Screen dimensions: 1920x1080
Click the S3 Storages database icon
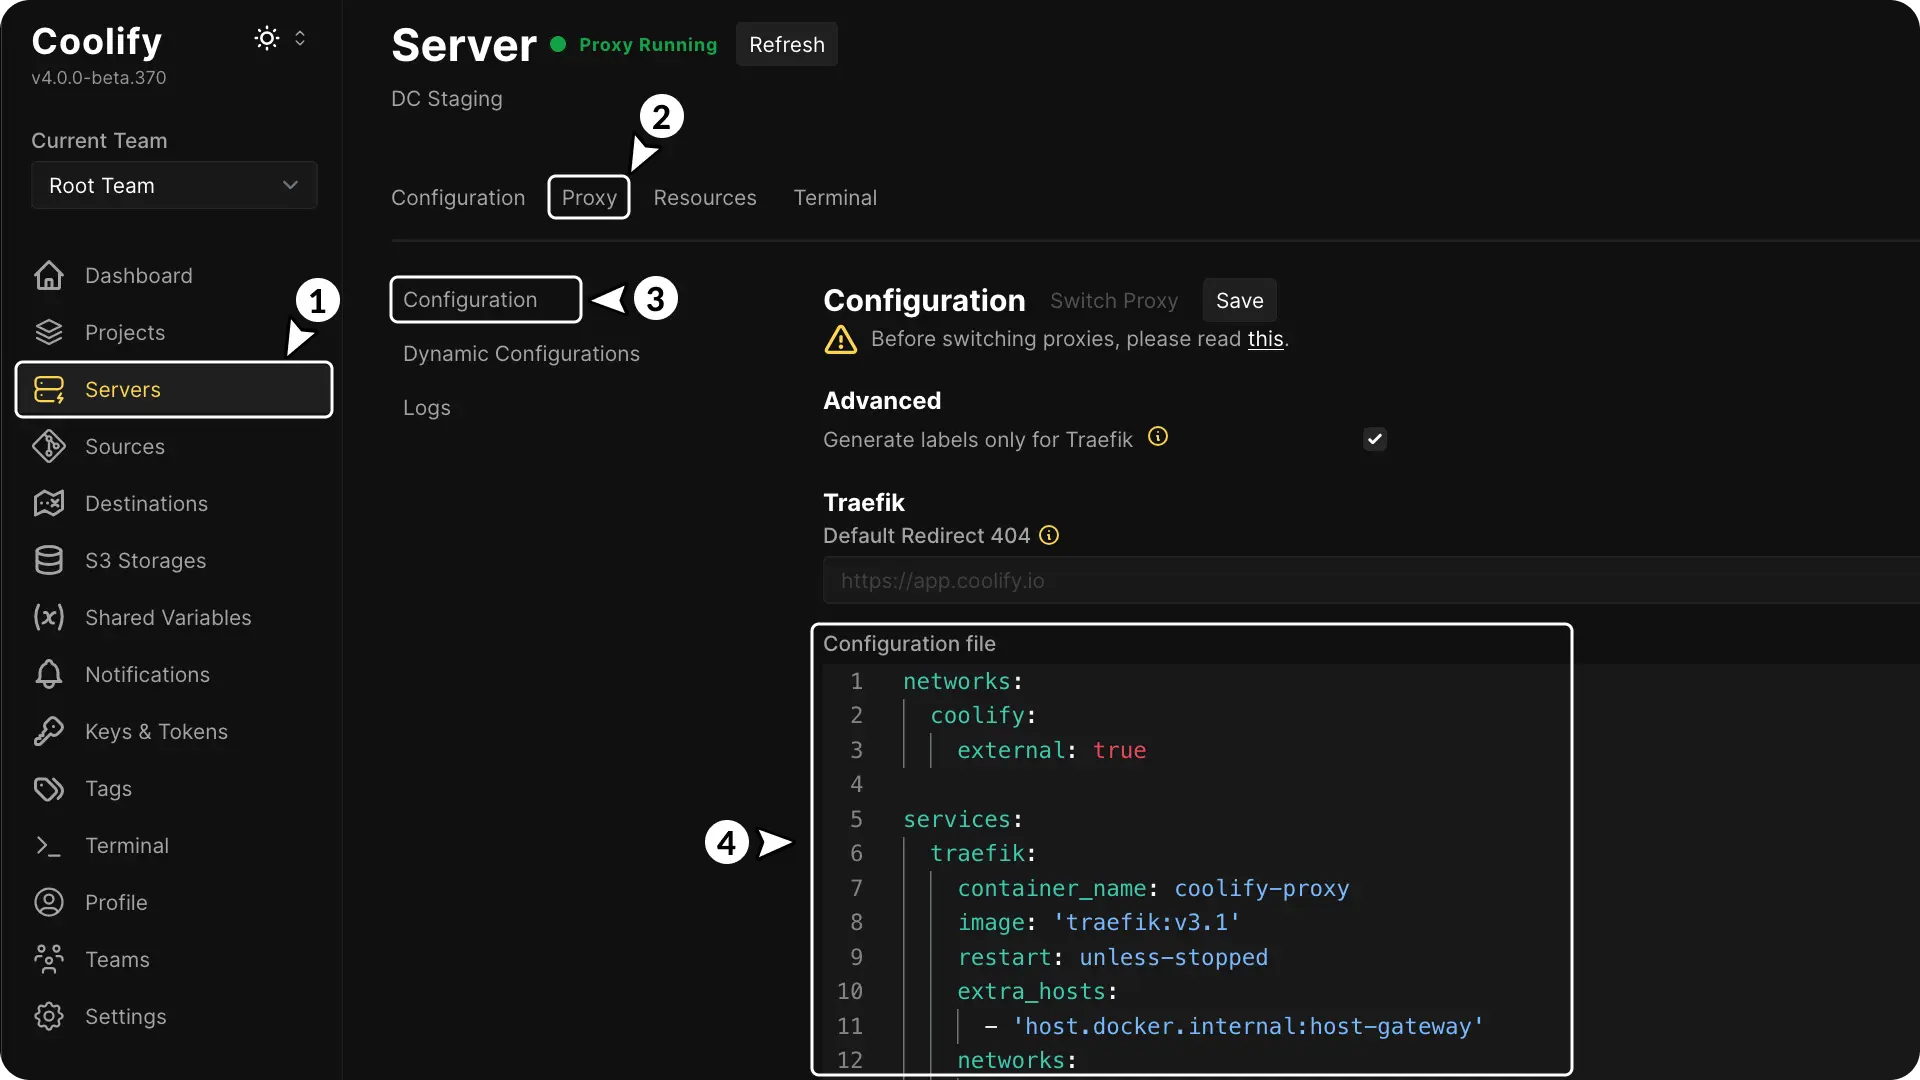click(x=48, y=560)
